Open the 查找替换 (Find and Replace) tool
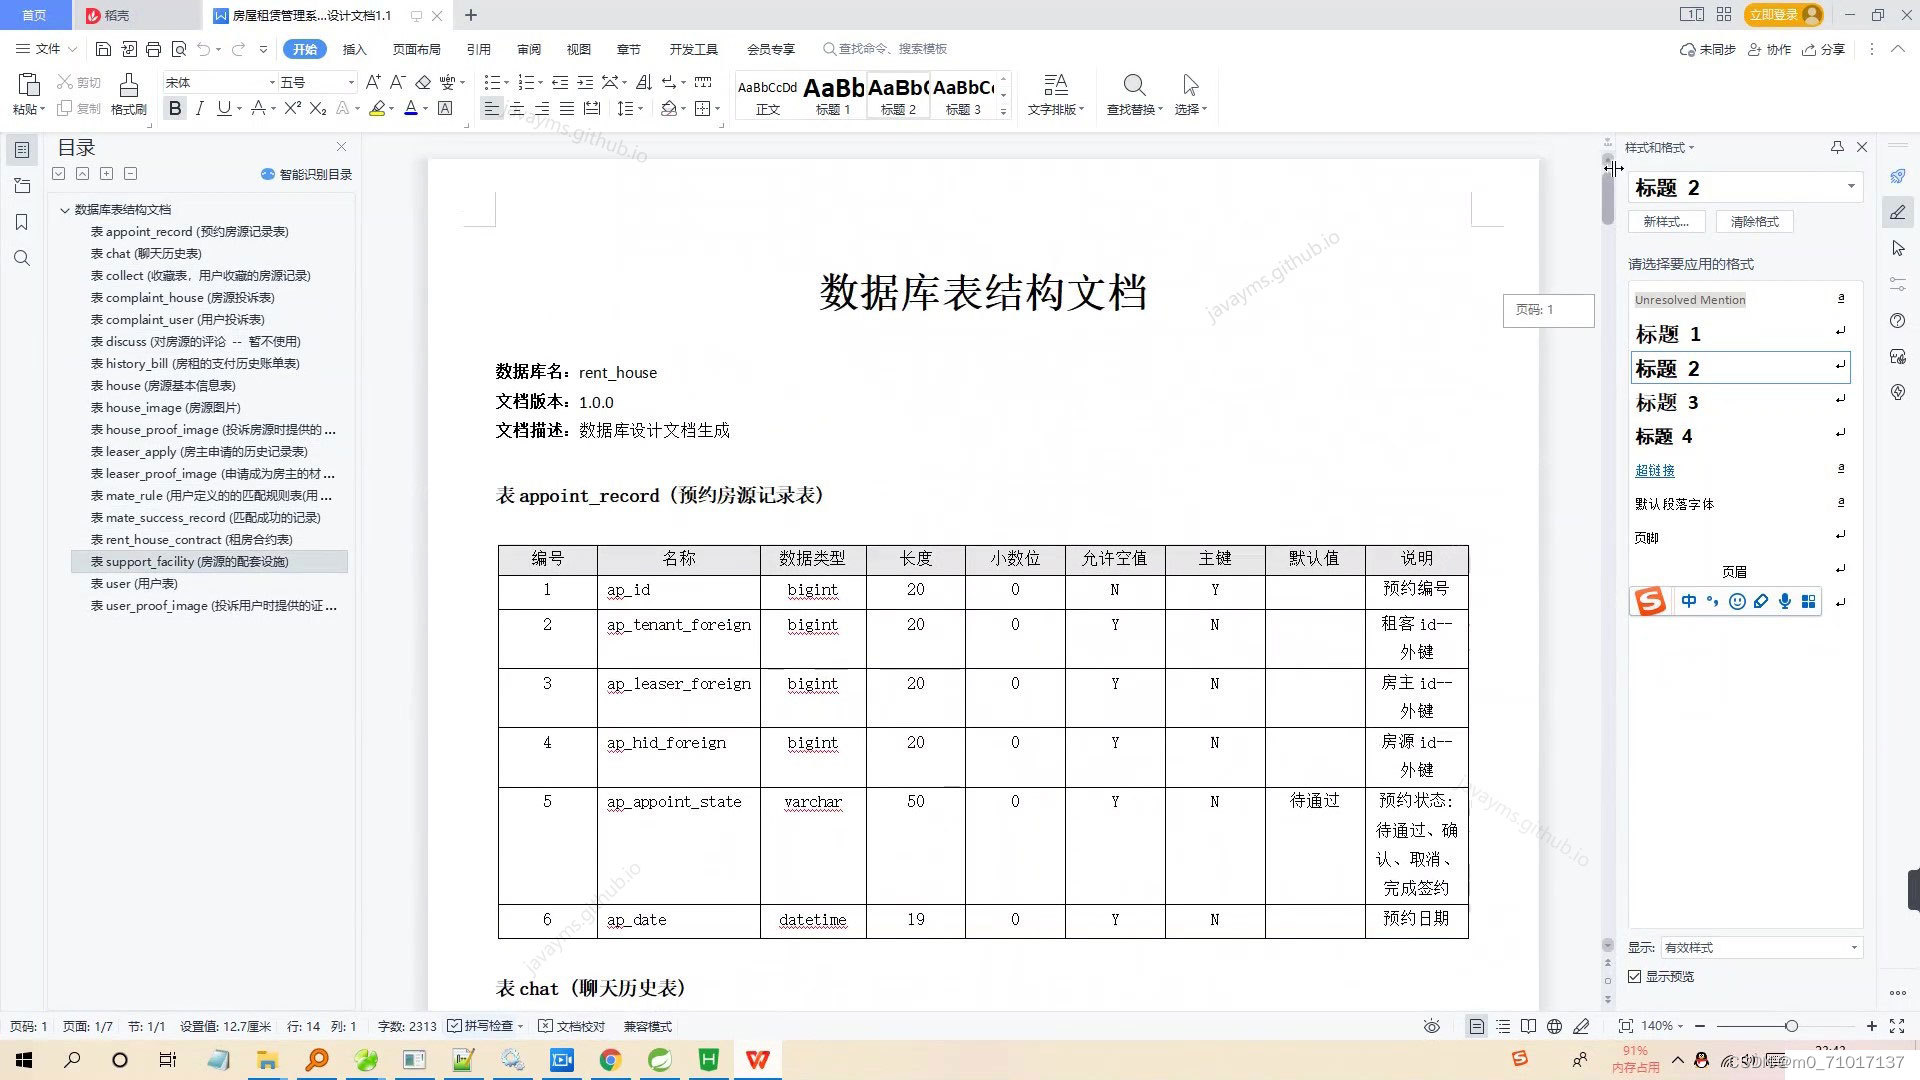This screenshot has height=1080, width=1920. click(1133, 95)
